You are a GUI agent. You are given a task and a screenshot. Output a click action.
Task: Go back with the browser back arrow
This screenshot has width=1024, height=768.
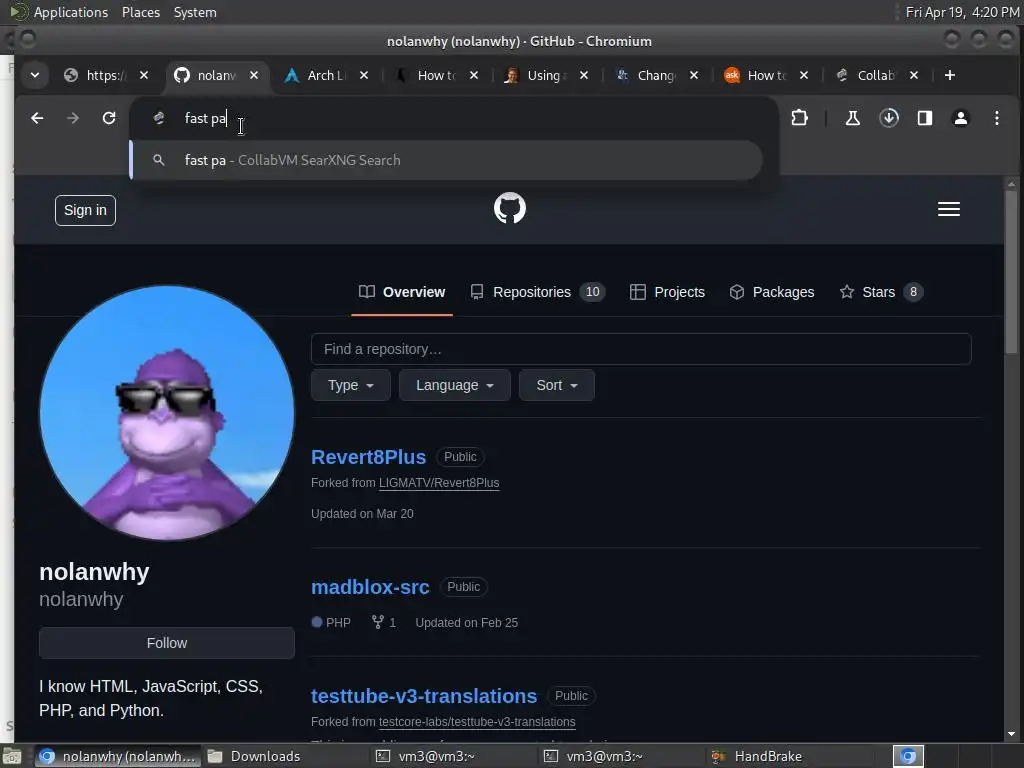(x=37, y=118)
